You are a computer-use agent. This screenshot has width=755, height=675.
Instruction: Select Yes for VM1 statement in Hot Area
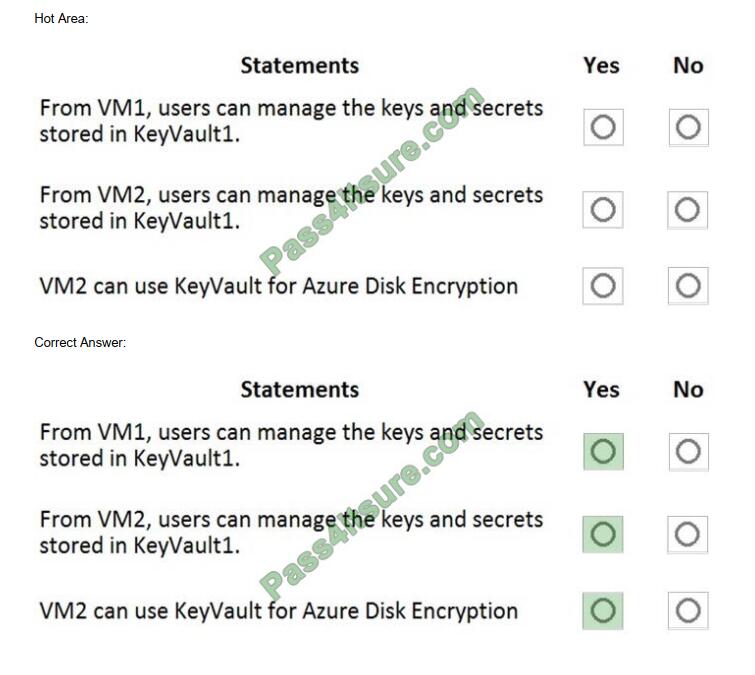point(603,127)
